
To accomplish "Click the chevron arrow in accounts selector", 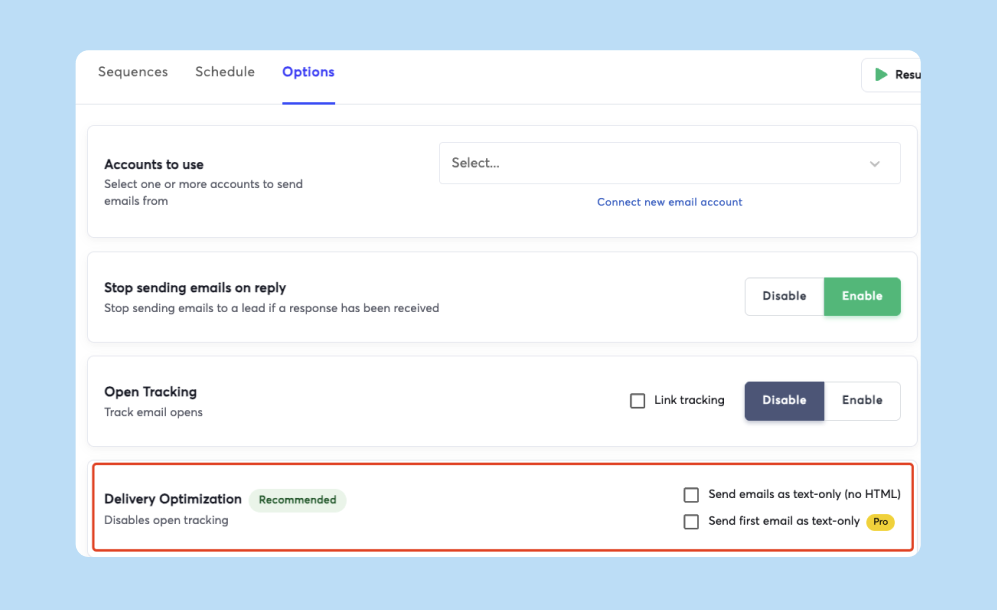I will (875, 164).
